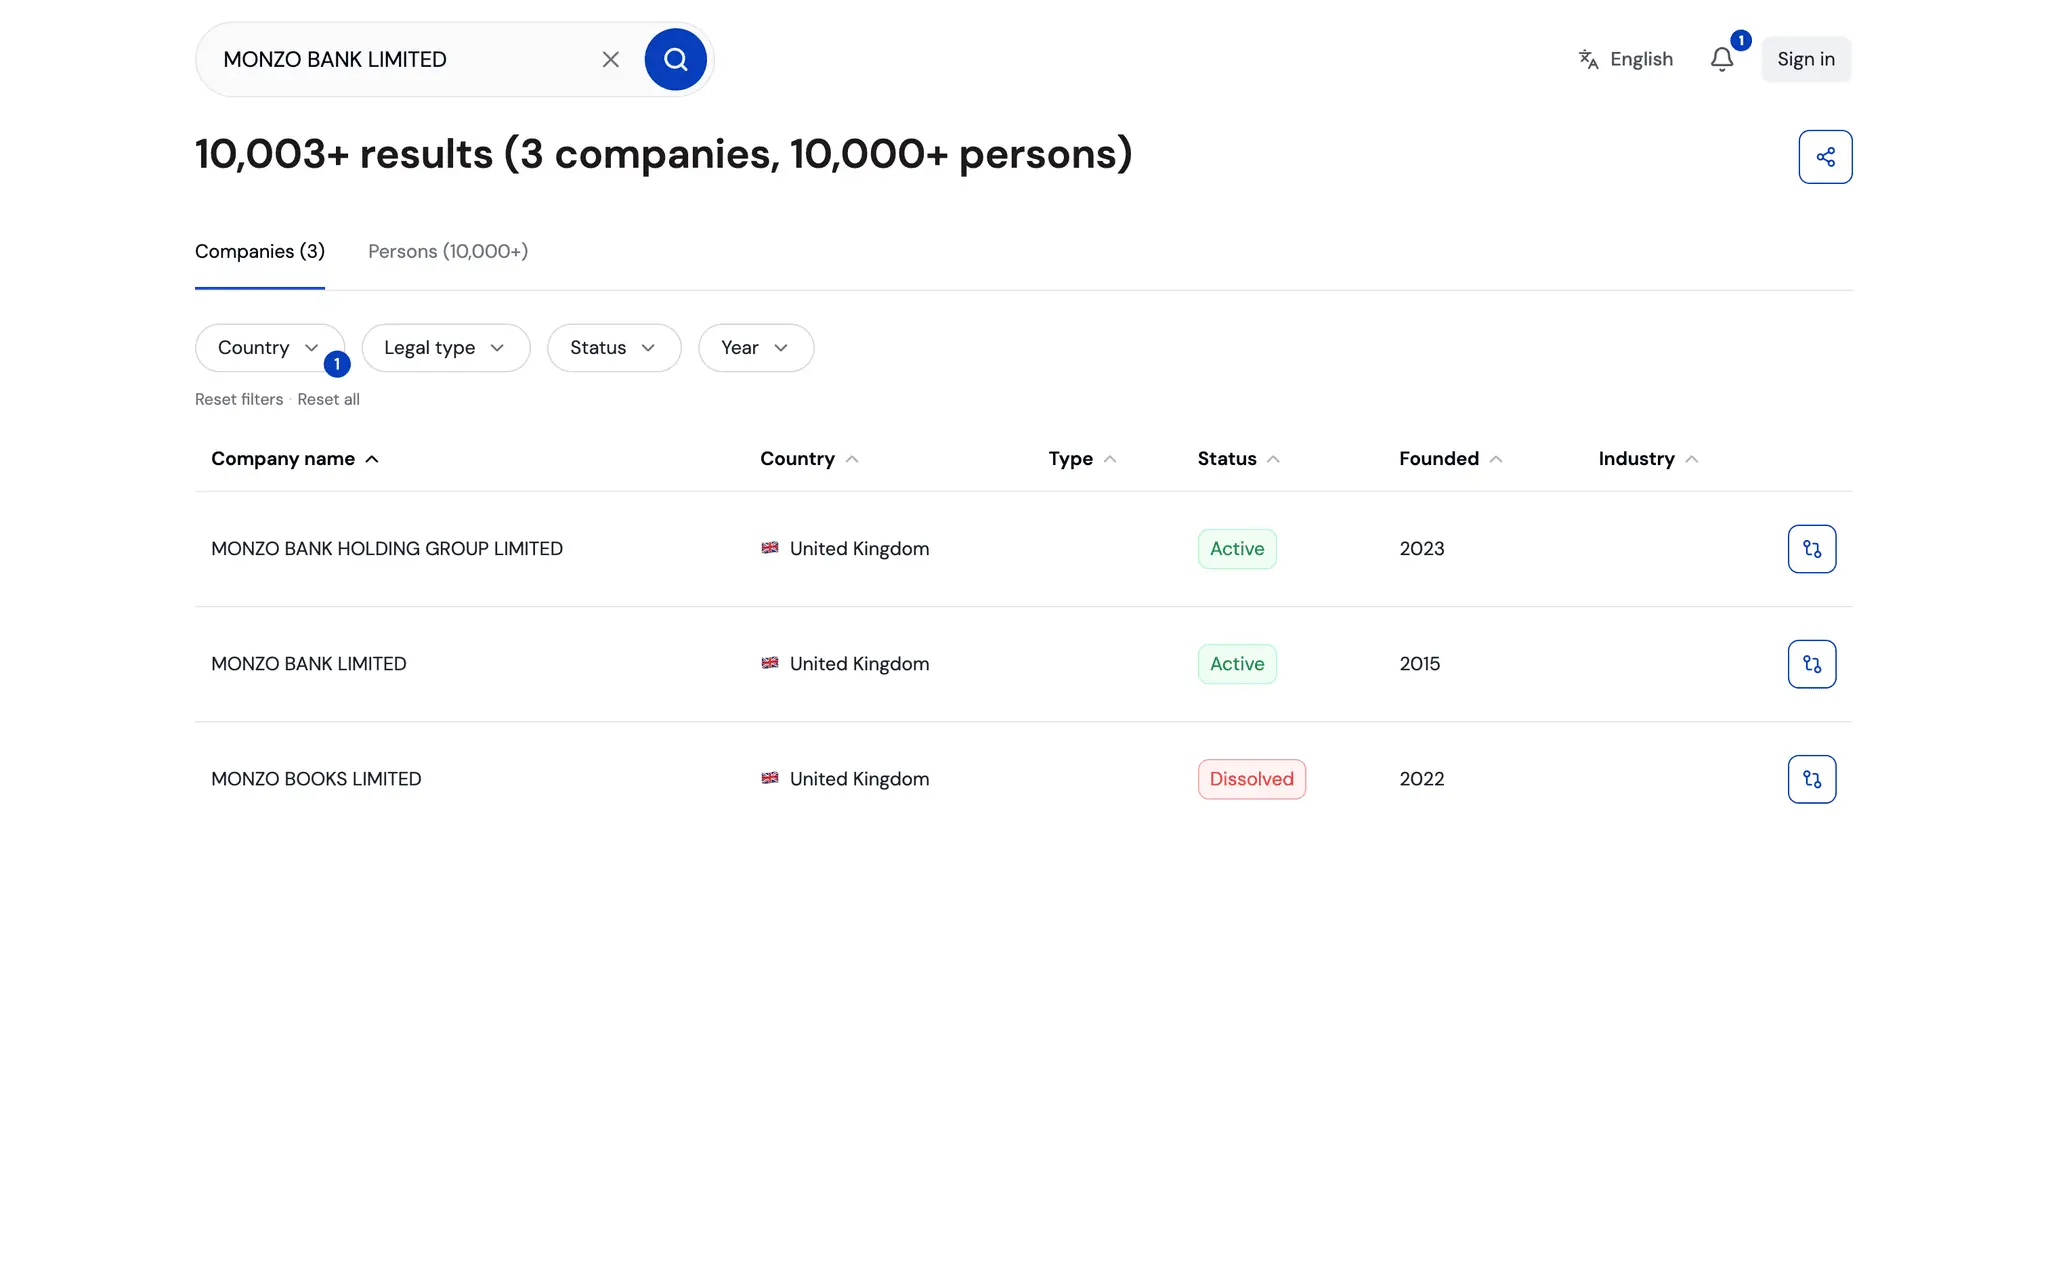Open connections graph for MONZO BANK LIMITED row
Screen dimensions: 2048x1285
(x=1811, y=664)
